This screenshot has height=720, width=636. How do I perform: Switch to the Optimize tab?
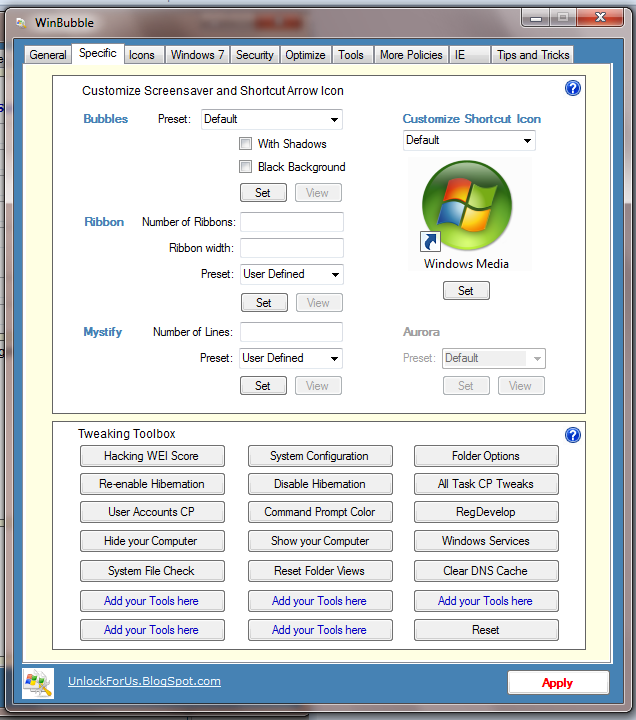305,55
